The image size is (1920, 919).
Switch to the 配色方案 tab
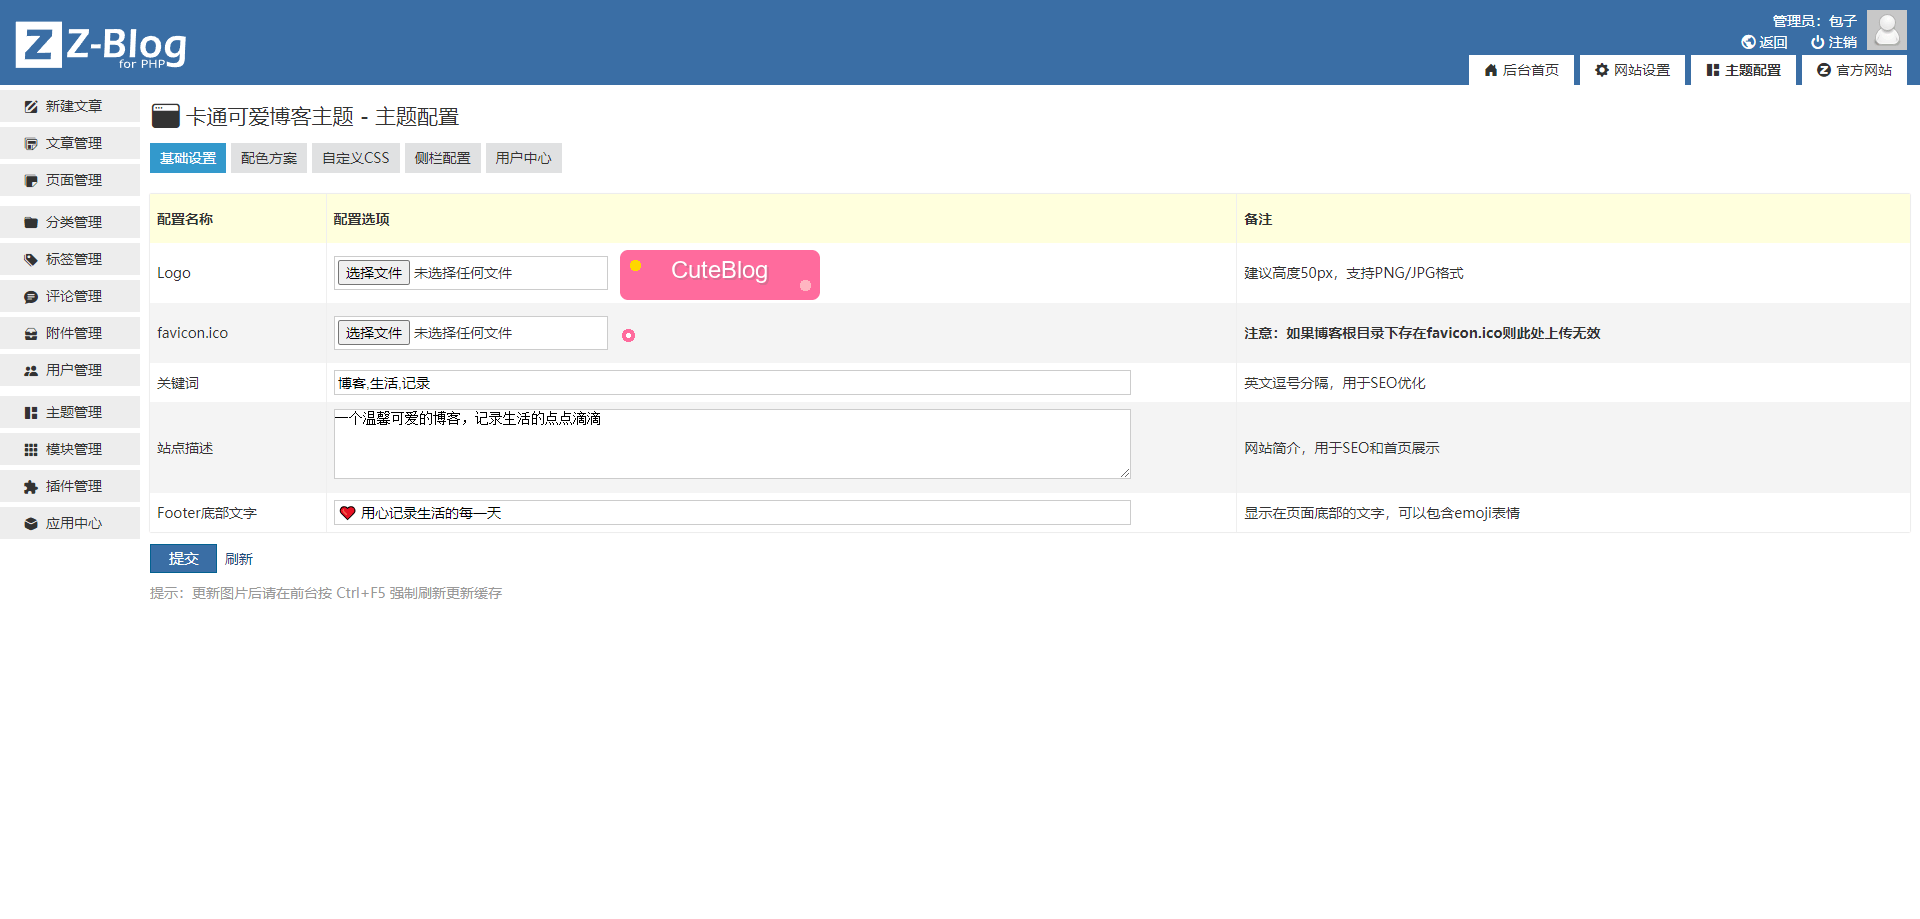pos(269,158)
